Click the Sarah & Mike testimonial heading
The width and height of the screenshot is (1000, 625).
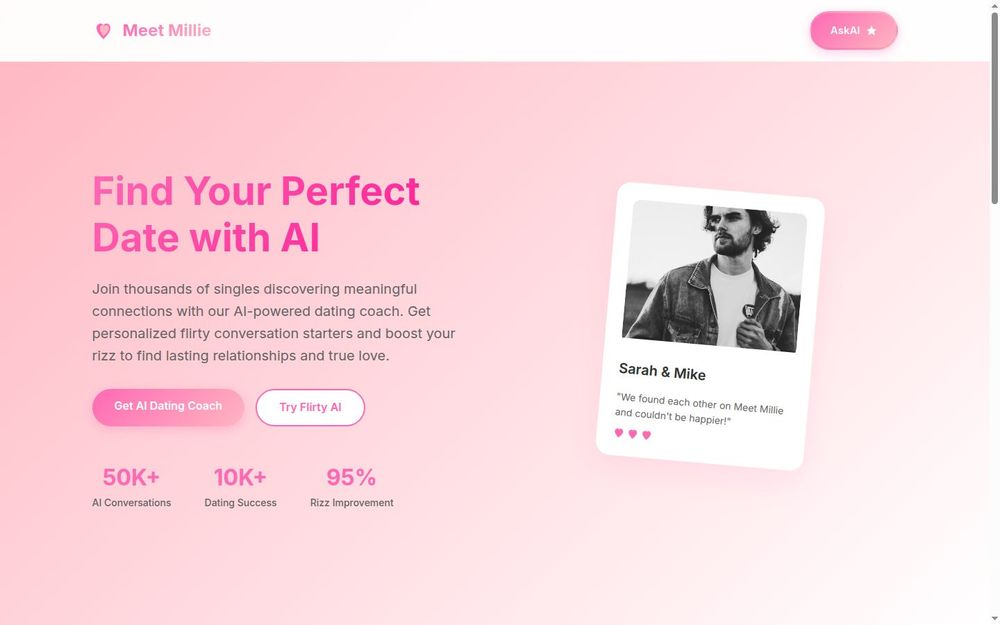coord(661,370)
